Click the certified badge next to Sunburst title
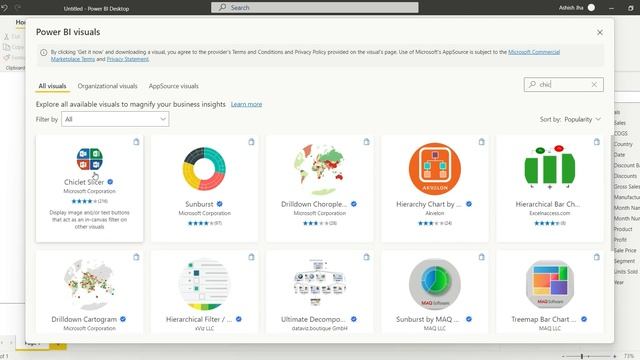Screen dimensions: 640x360 point(220,204)
